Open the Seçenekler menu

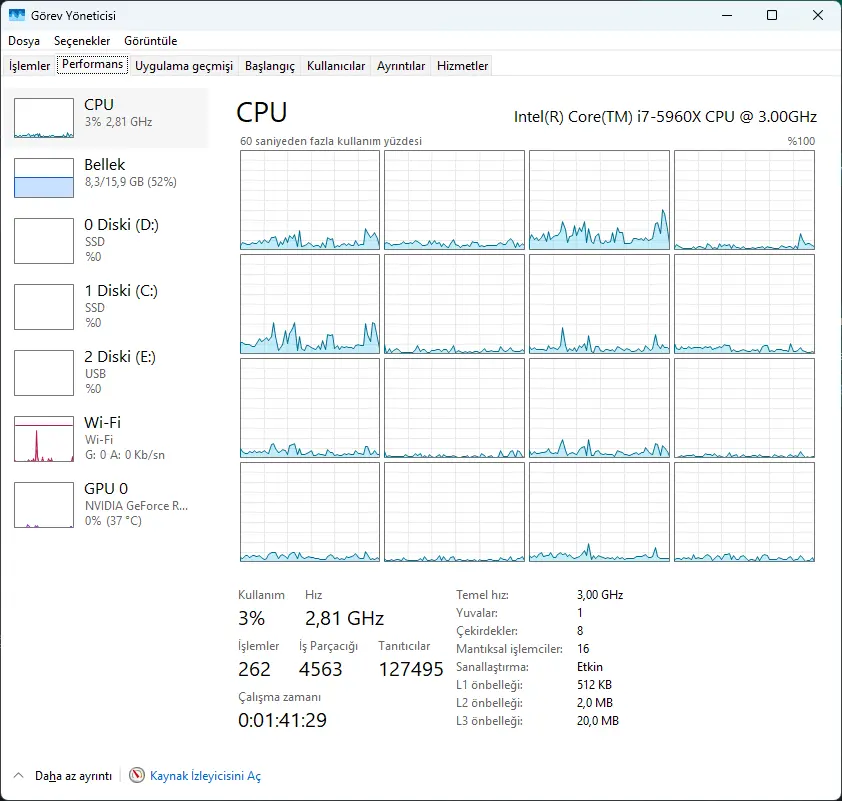pyautogui.click(x=82, y=41)
